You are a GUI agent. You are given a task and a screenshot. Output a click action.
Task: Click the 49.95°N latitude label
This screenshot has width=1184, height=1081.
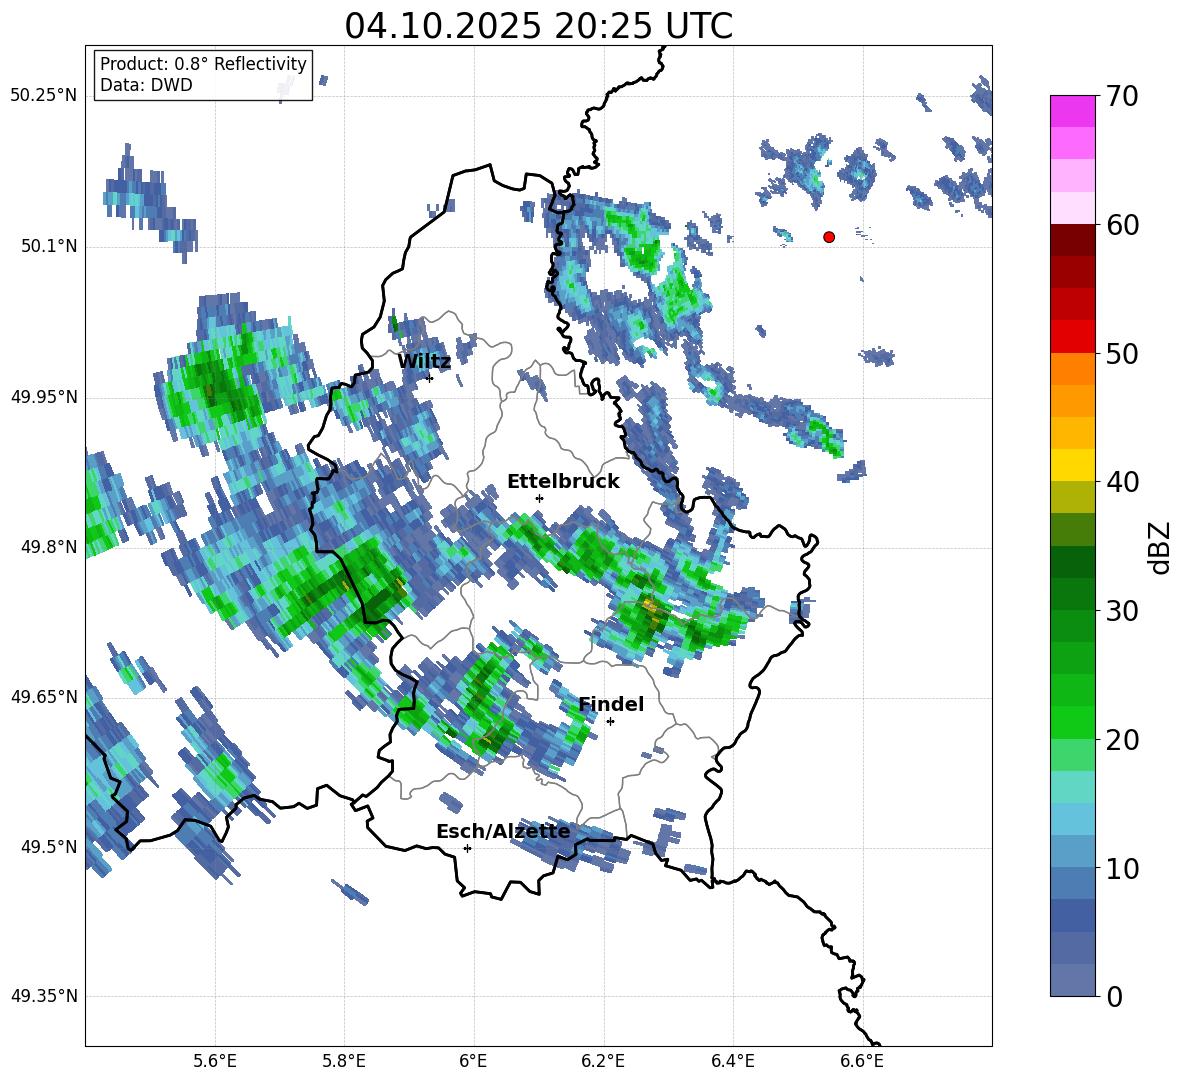[44, 396]
